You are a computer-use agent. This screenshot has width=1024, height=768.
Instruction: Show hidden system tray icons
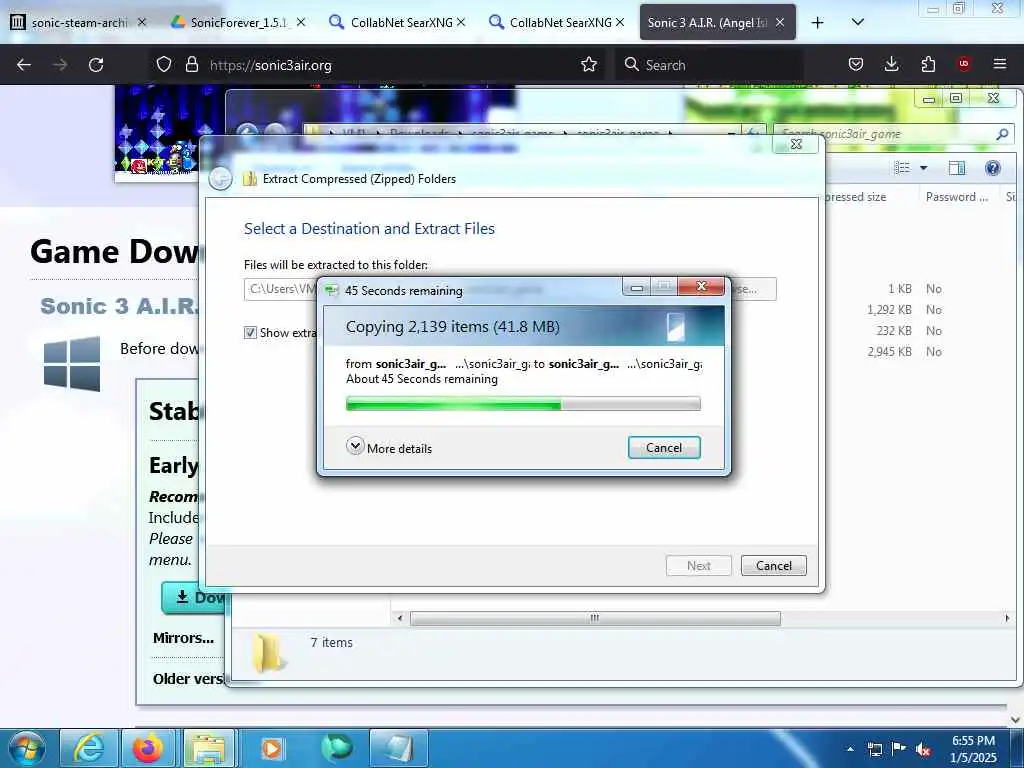(850, 749)
